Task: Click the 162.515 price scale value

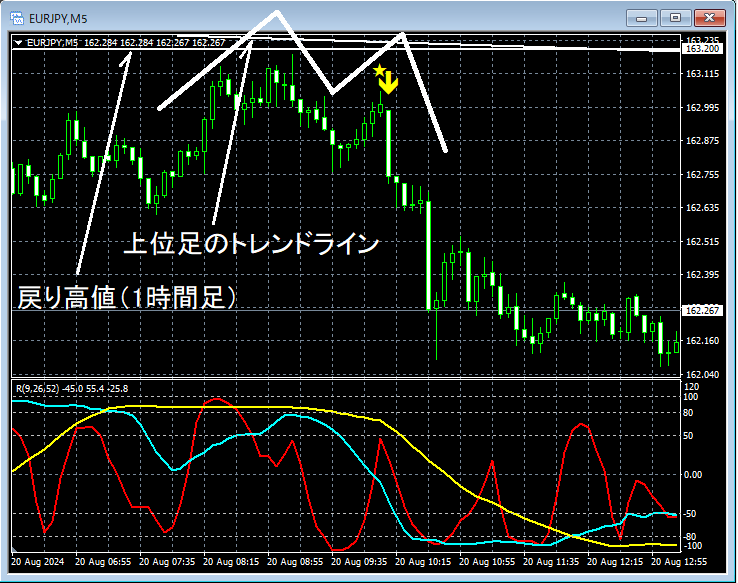Action: 702,241
